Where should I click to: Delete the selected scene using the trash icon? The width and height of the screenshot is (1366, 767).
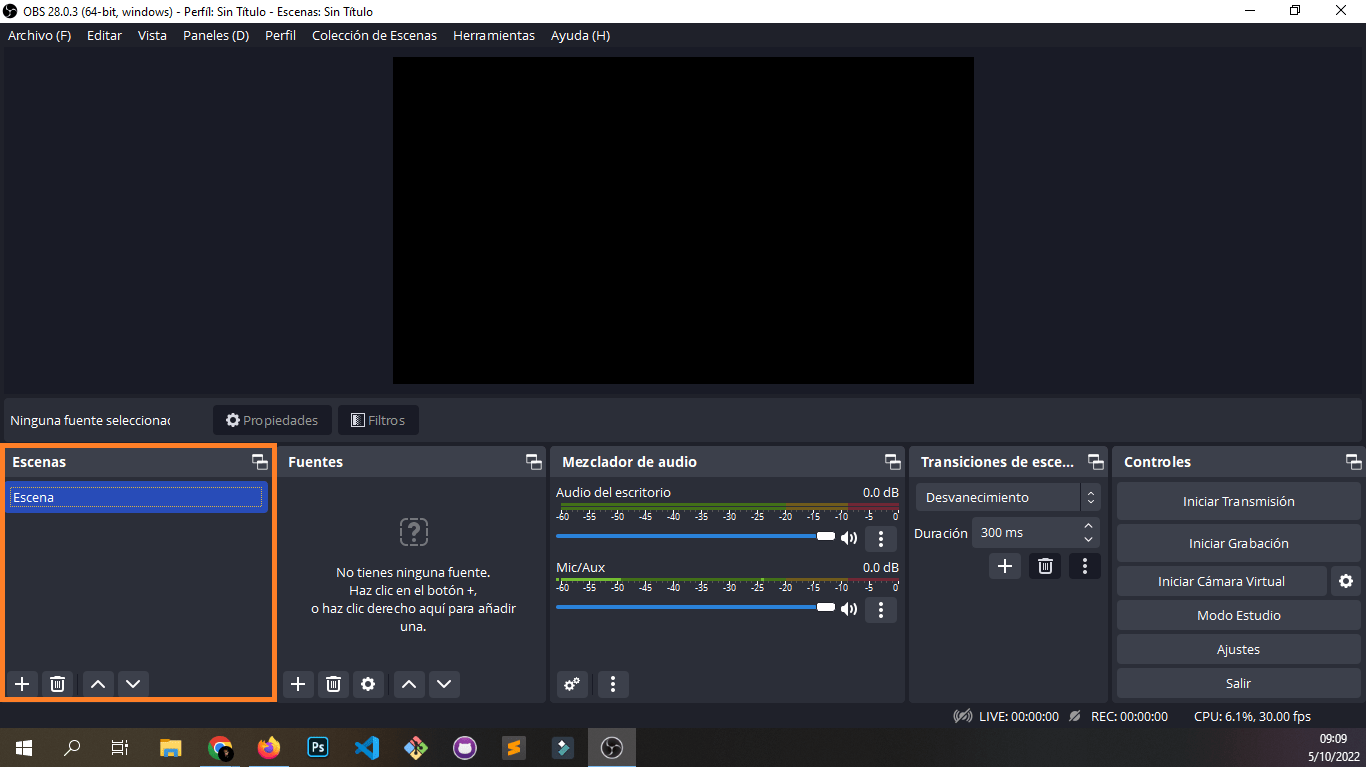(x=57, y=684)
